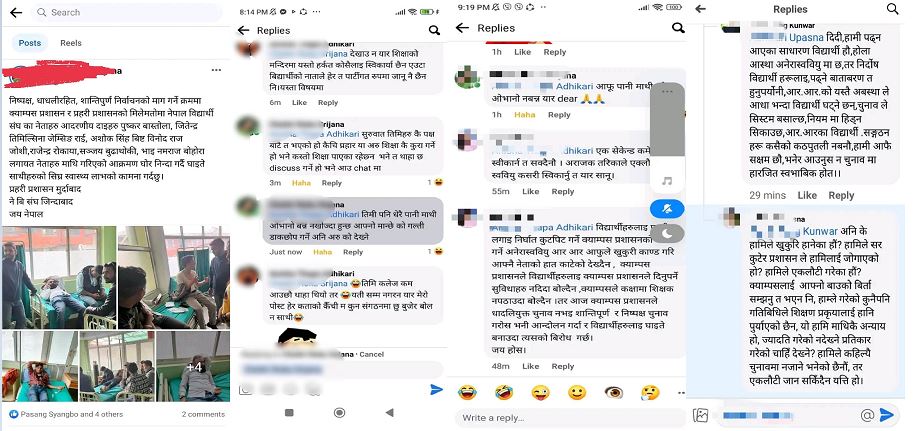The image size is (921, 431).
Task: Switch to the Reels tab
Action: 70,43
